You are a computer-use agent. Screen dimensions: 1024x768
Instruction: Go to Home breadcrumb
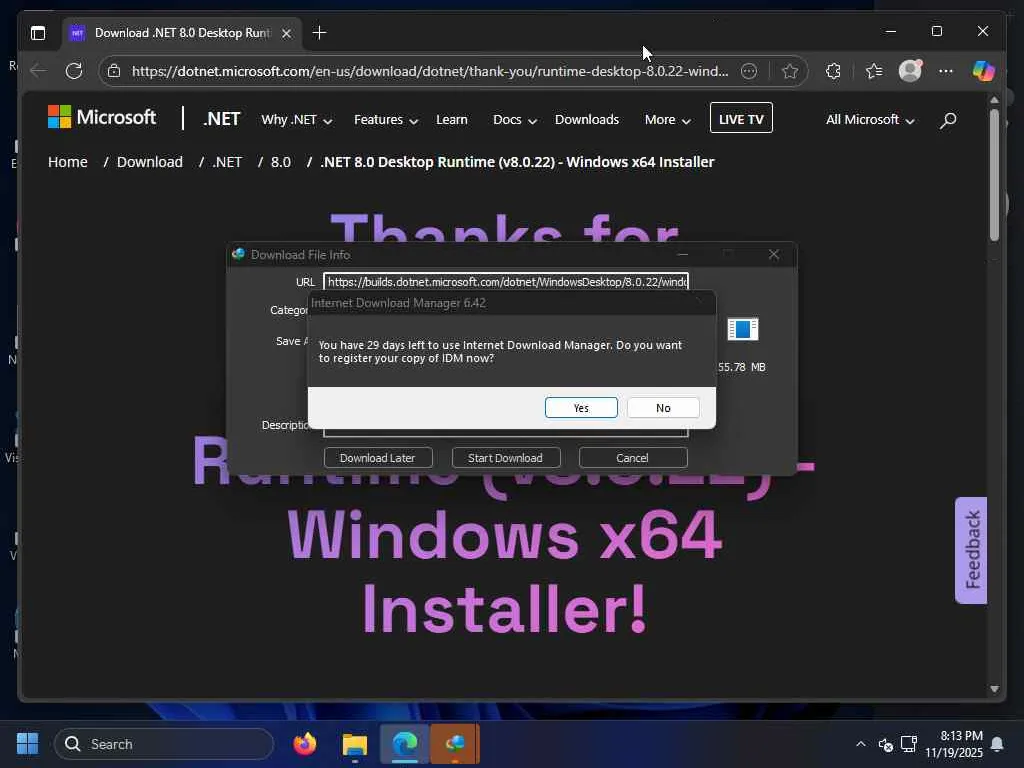(x=67, y=161)
